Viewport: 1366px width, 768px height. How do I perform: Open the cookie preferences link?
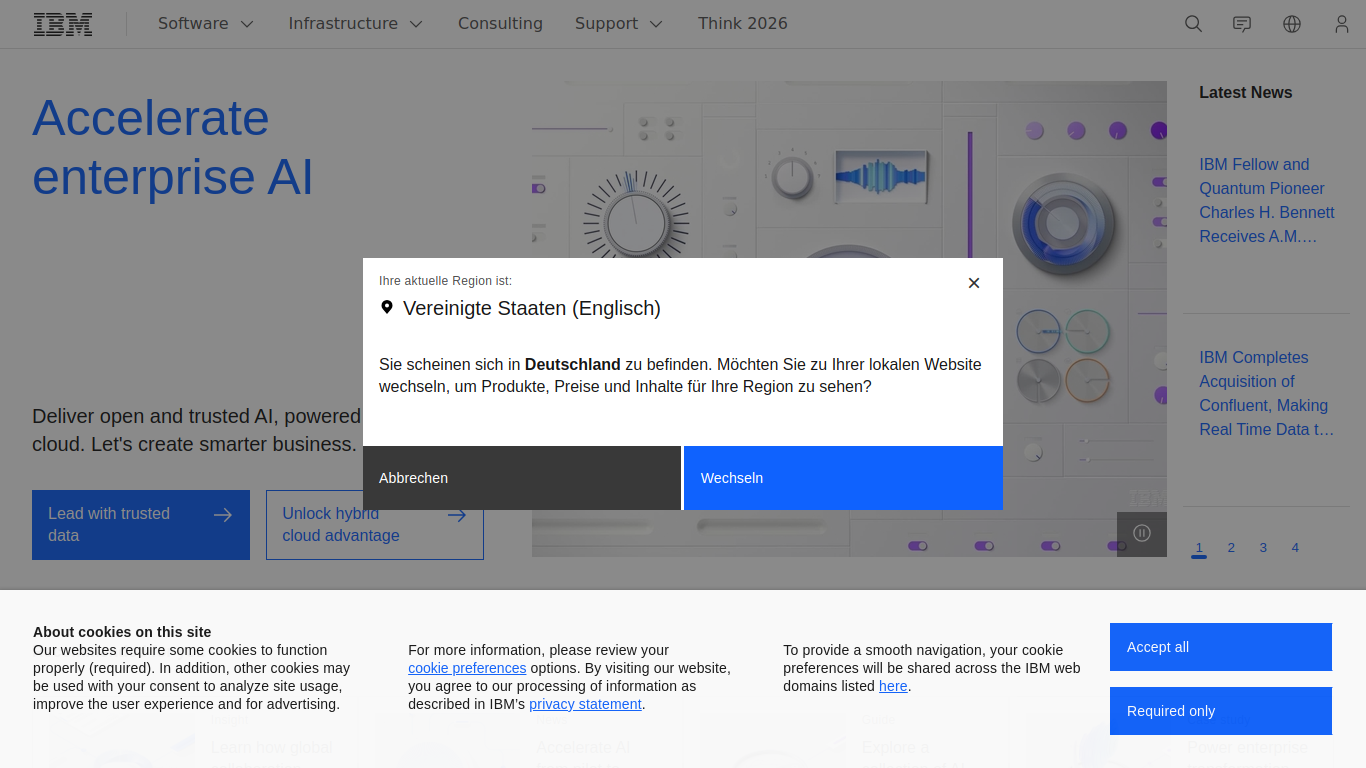467,668
